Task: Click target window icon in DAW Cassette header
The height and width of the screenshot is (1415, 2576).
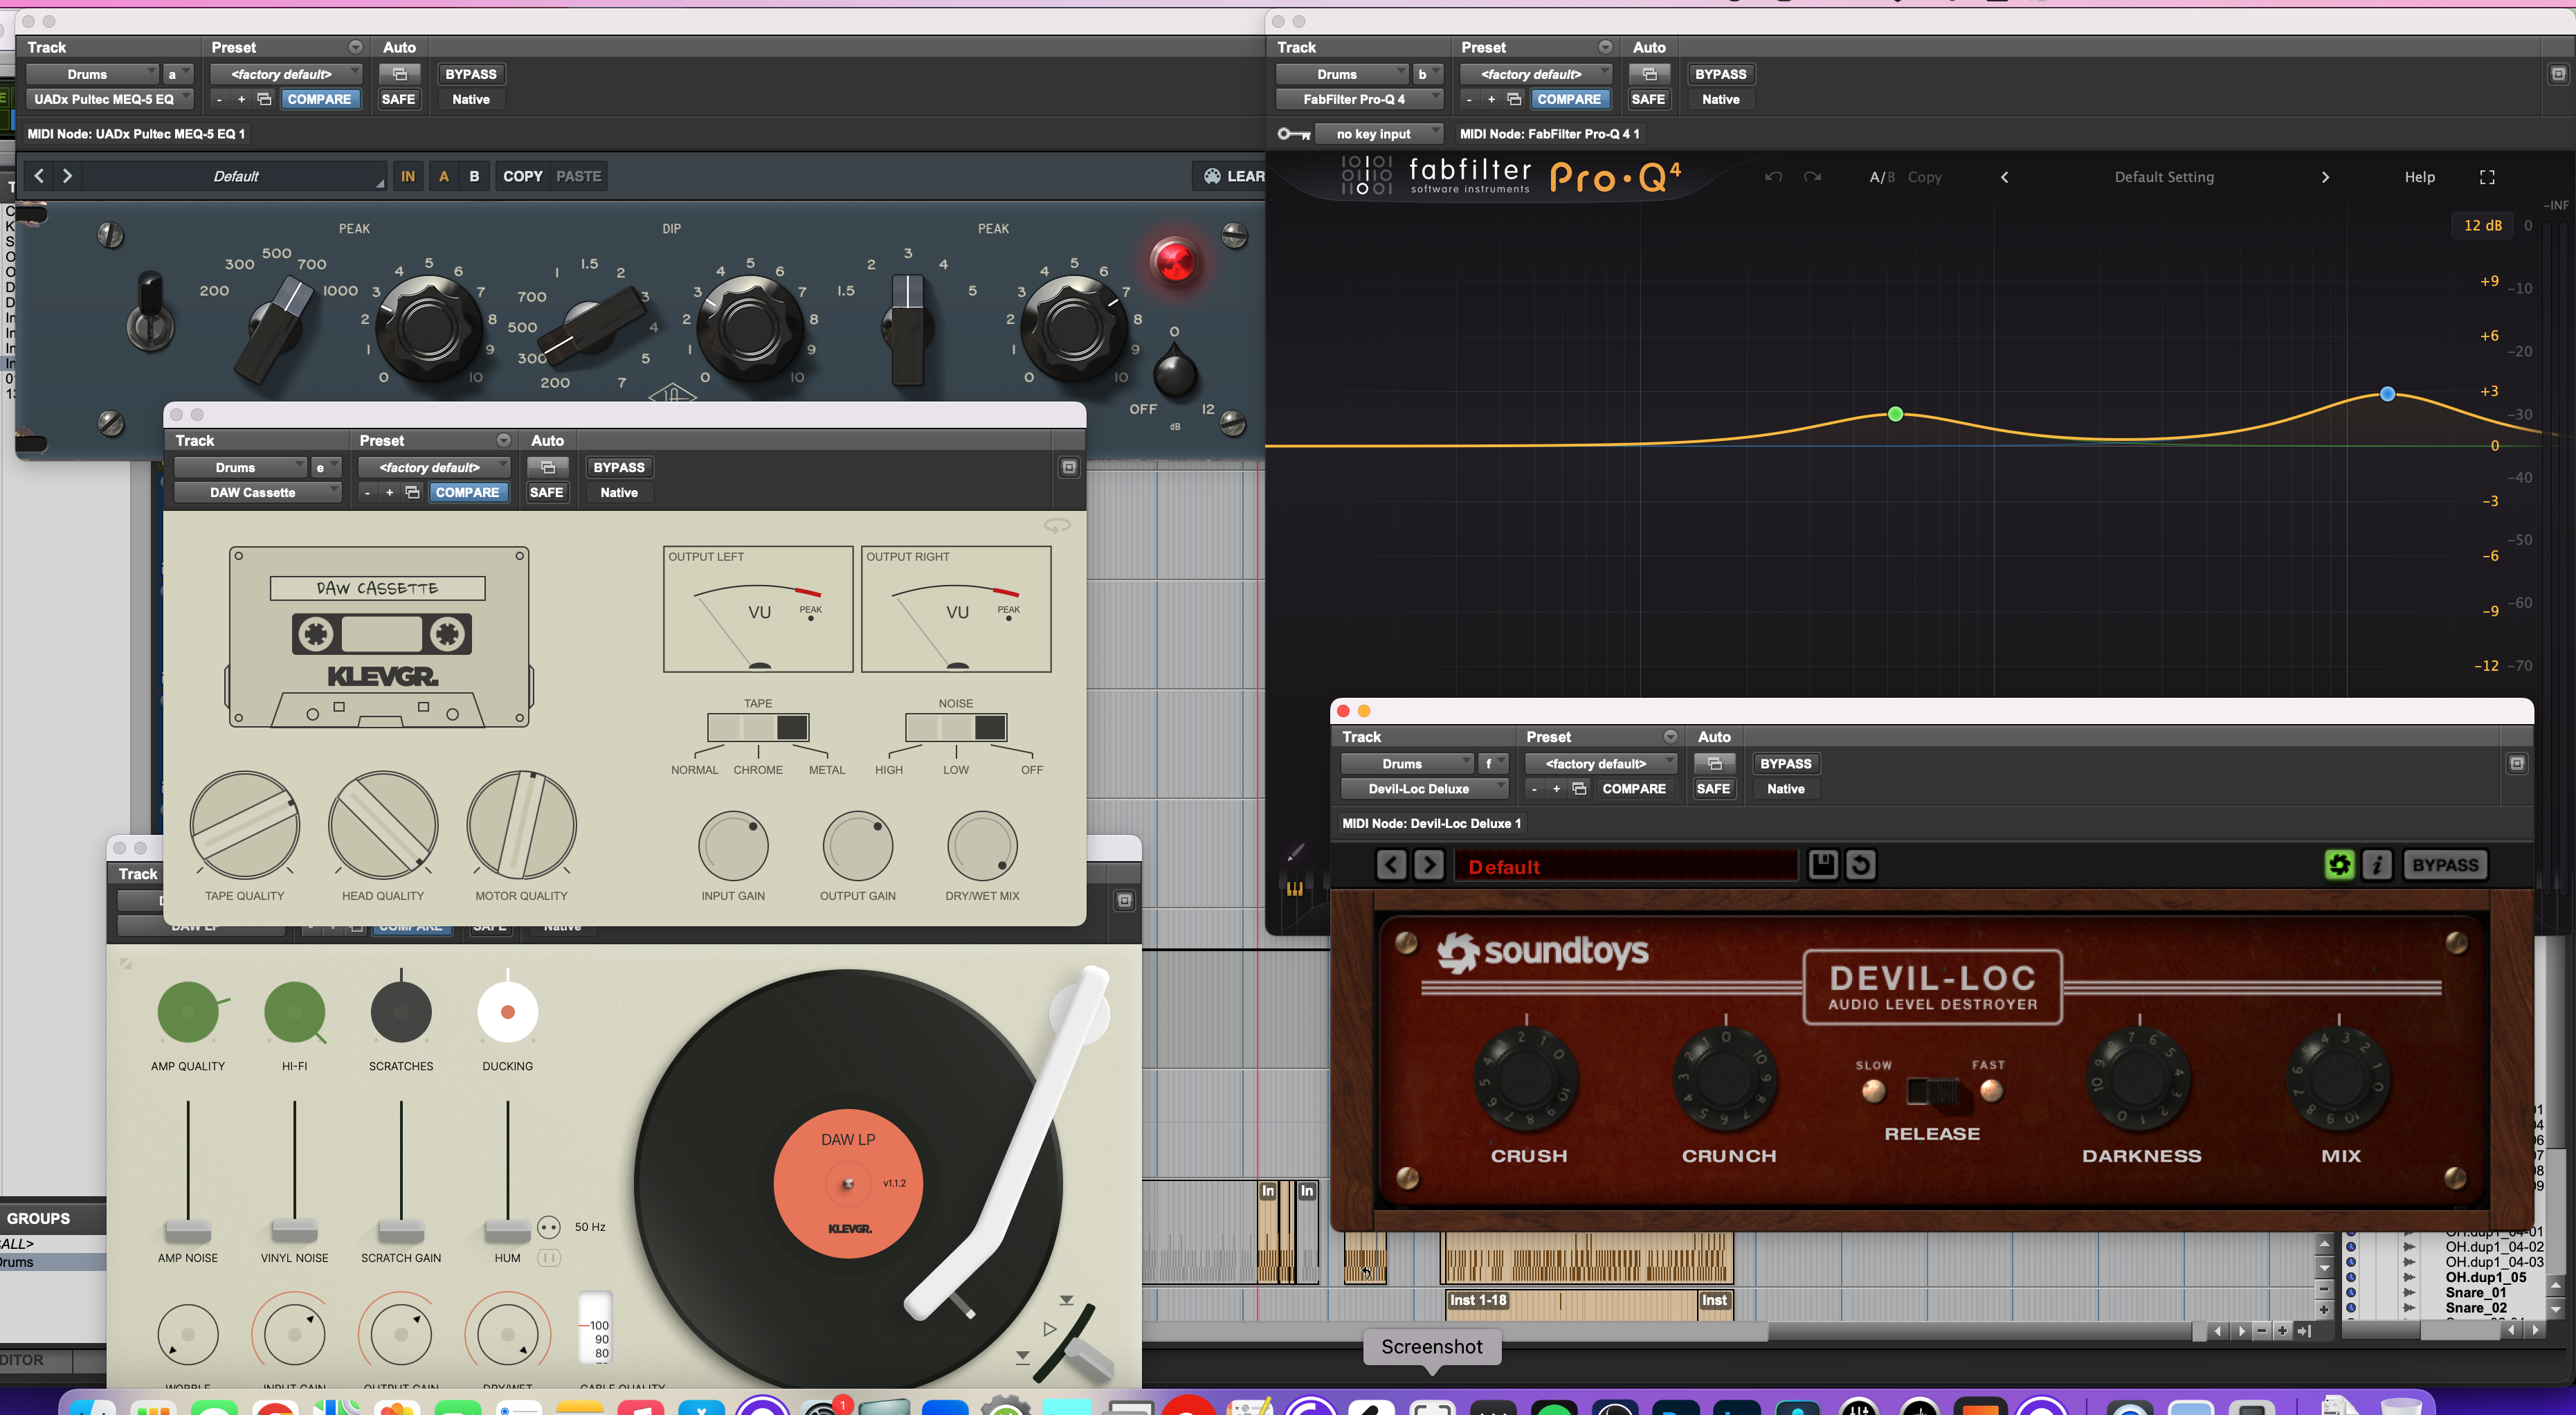Action: click(x=1069, y=467)
